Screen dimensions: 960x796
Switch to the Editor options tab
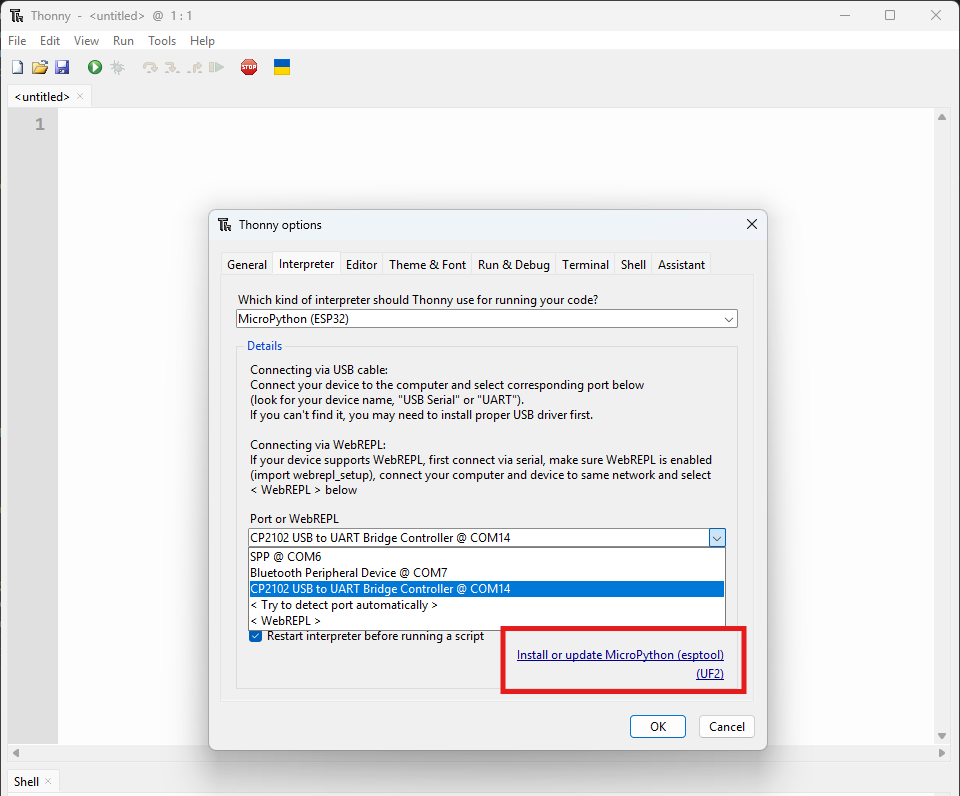[x=361, y=265]
